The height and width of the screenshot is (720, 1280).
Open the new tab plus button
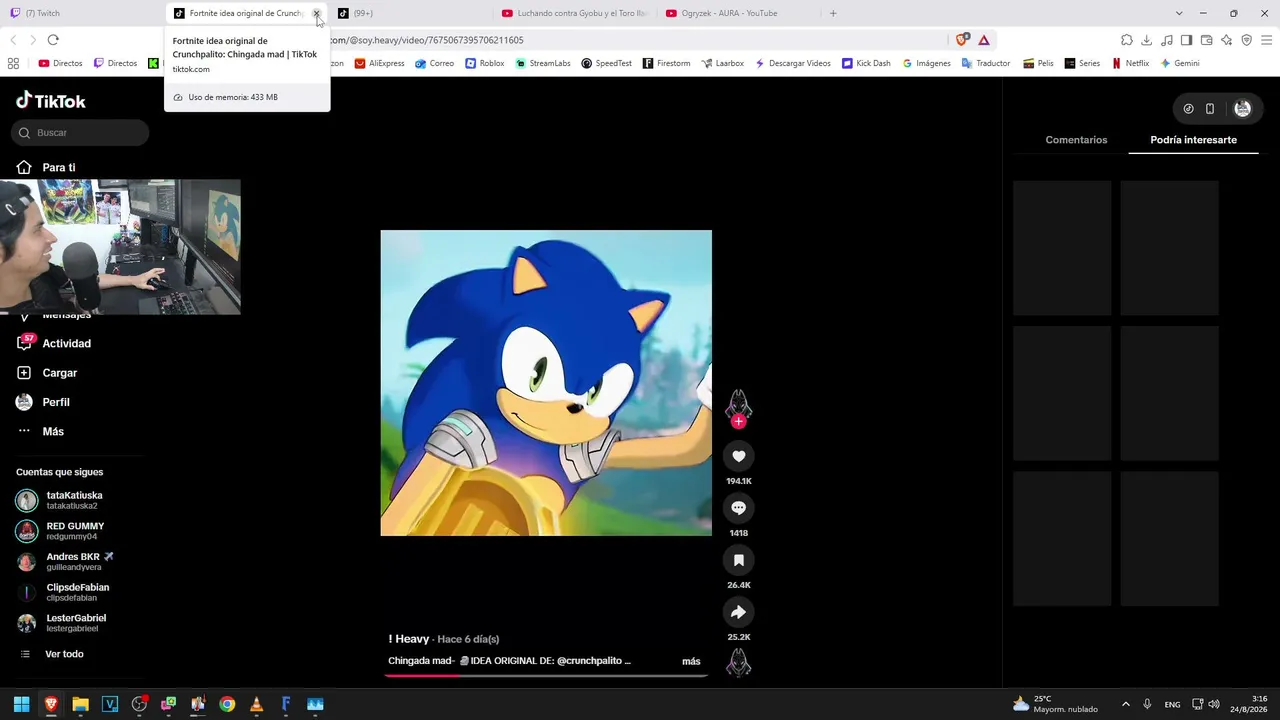coord(833,13)
